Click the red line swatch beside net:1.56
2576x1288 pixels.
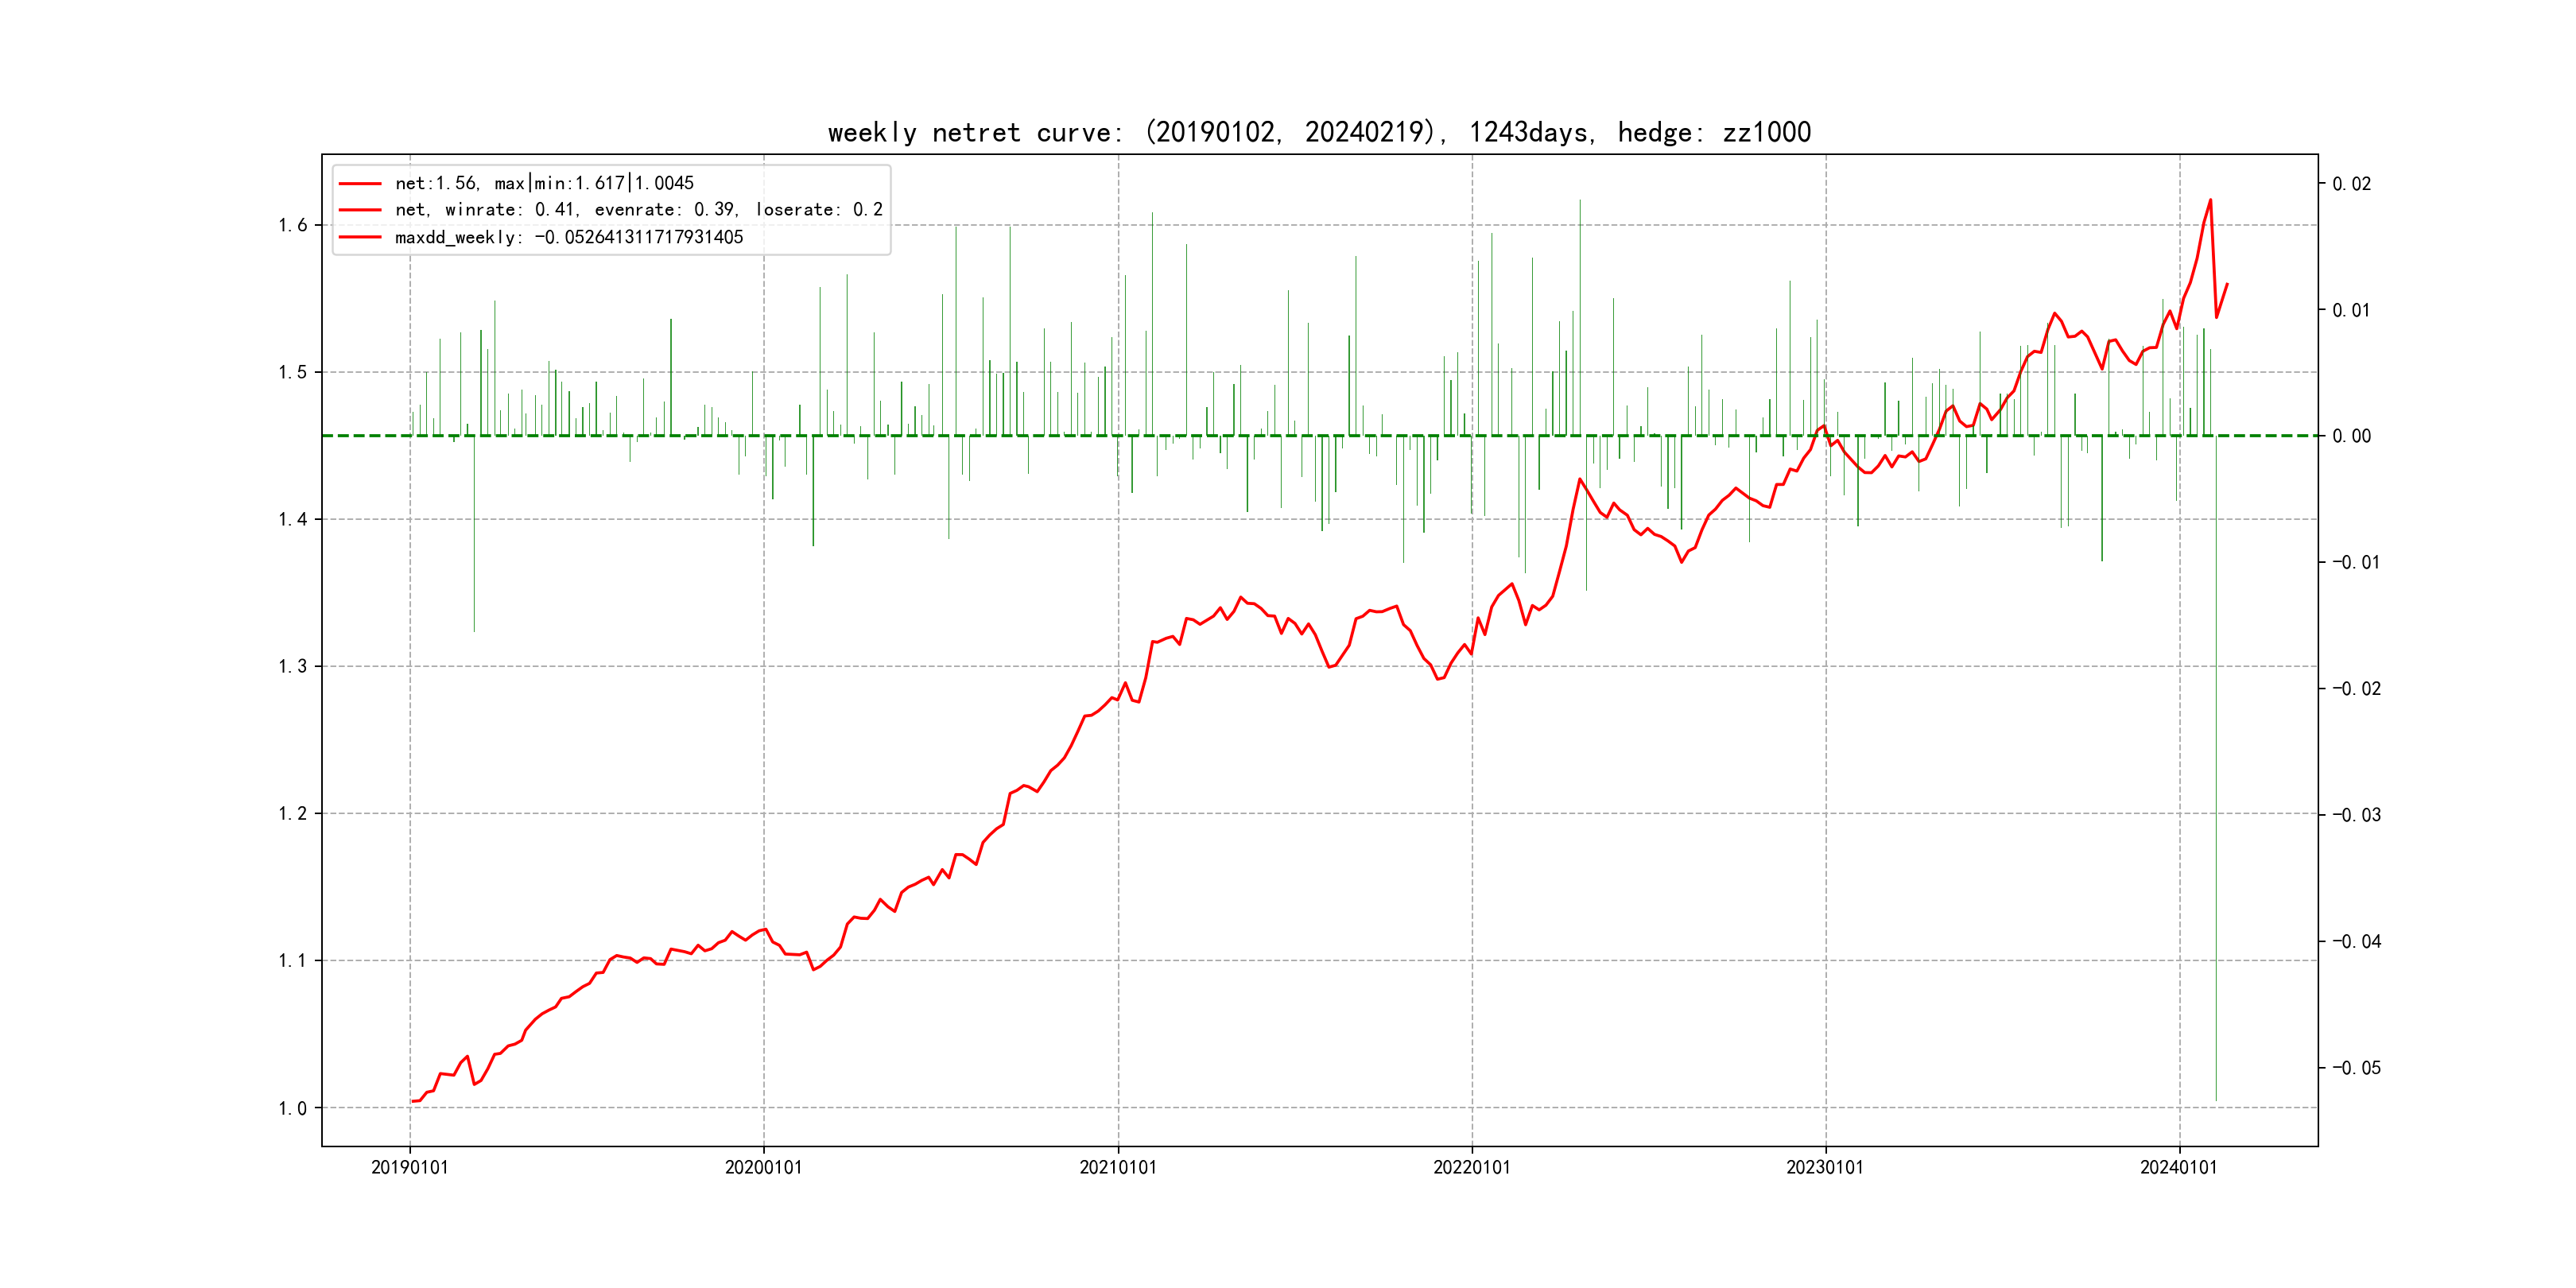click(x=360, y=183)
